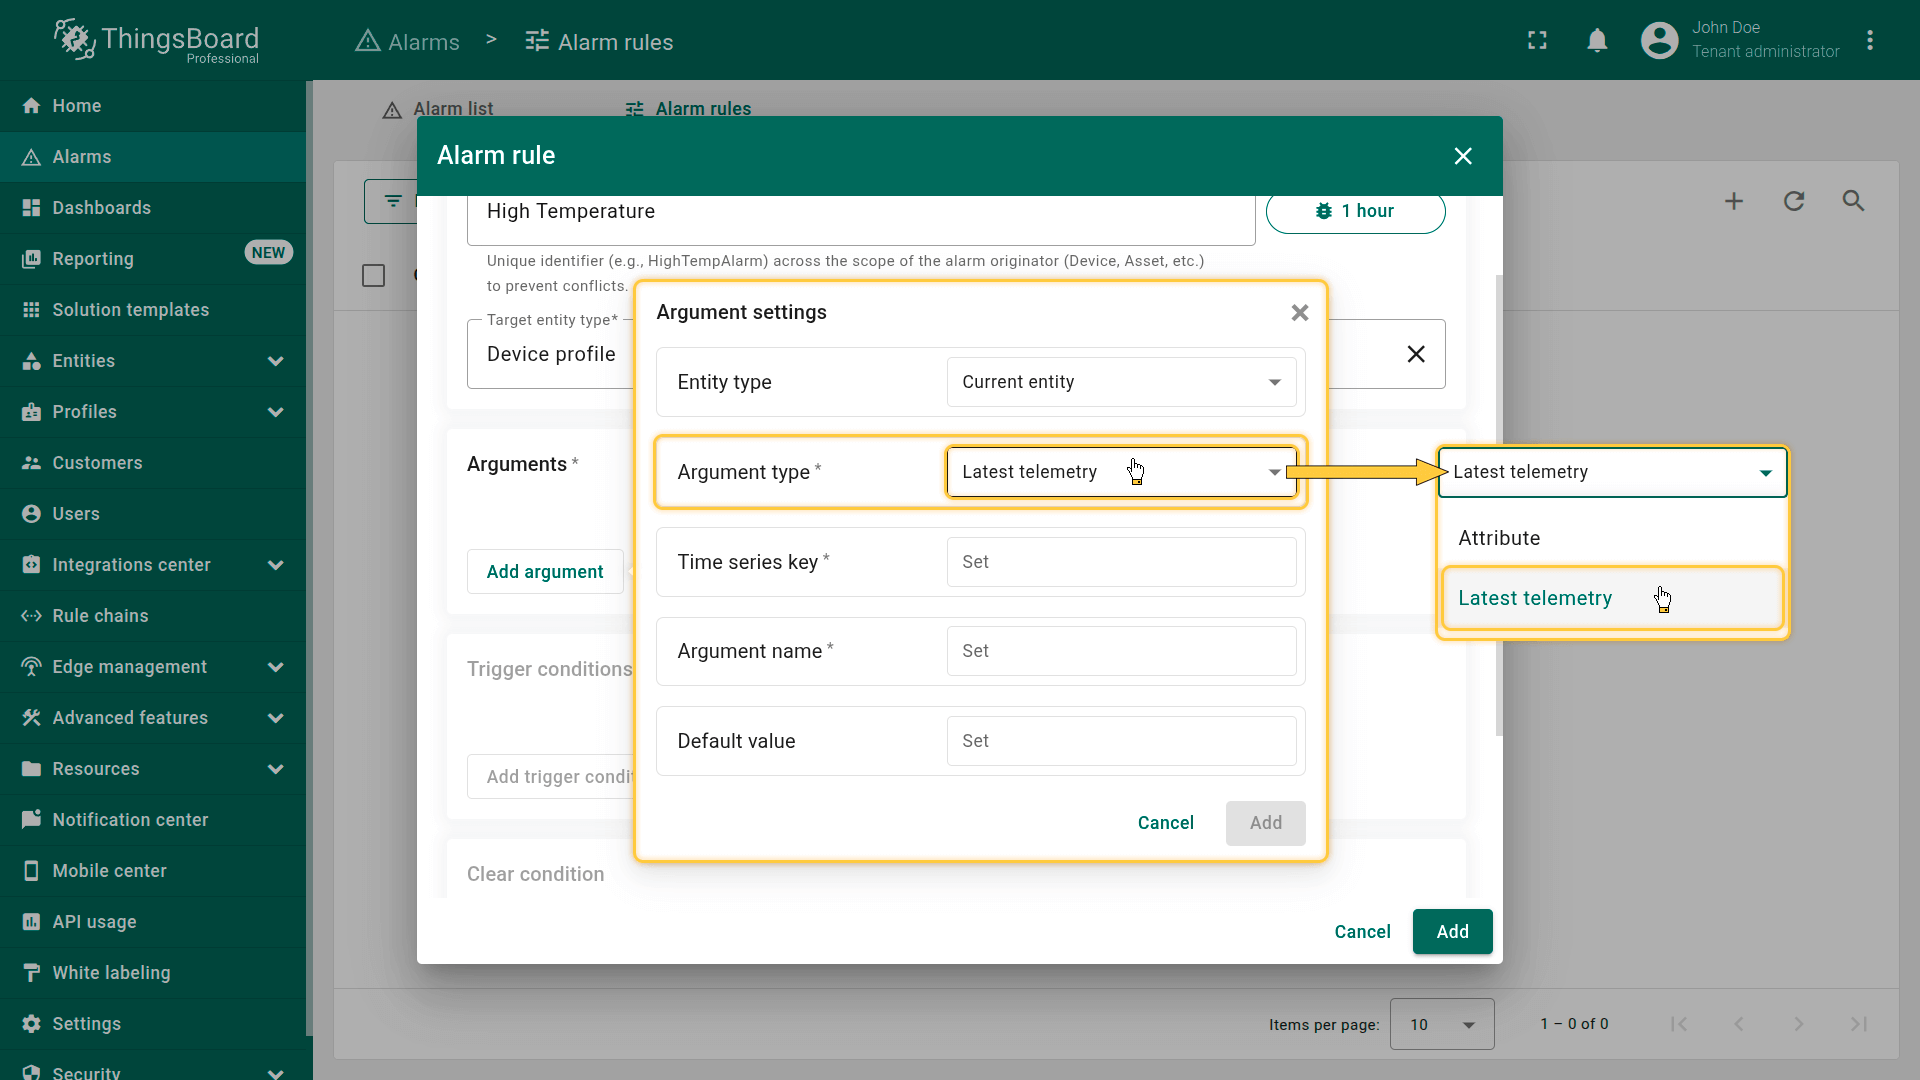1920x1080 pixels.
Task: Open the Argument type dropdown
Action: pyautogui.click(x=1120, y=472)
